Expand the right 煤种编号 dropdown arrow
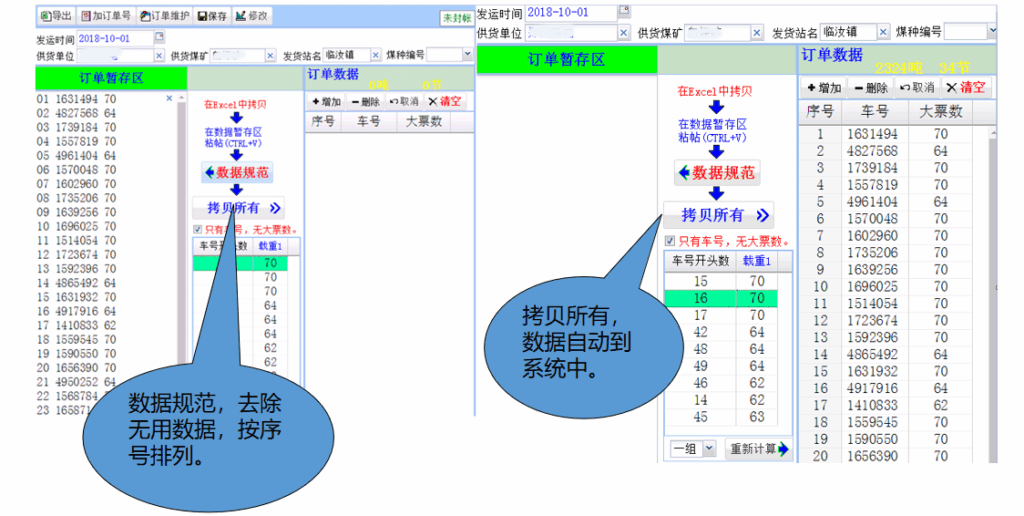Viewport: 1024px width, 516px height. [x=991, y=32]
